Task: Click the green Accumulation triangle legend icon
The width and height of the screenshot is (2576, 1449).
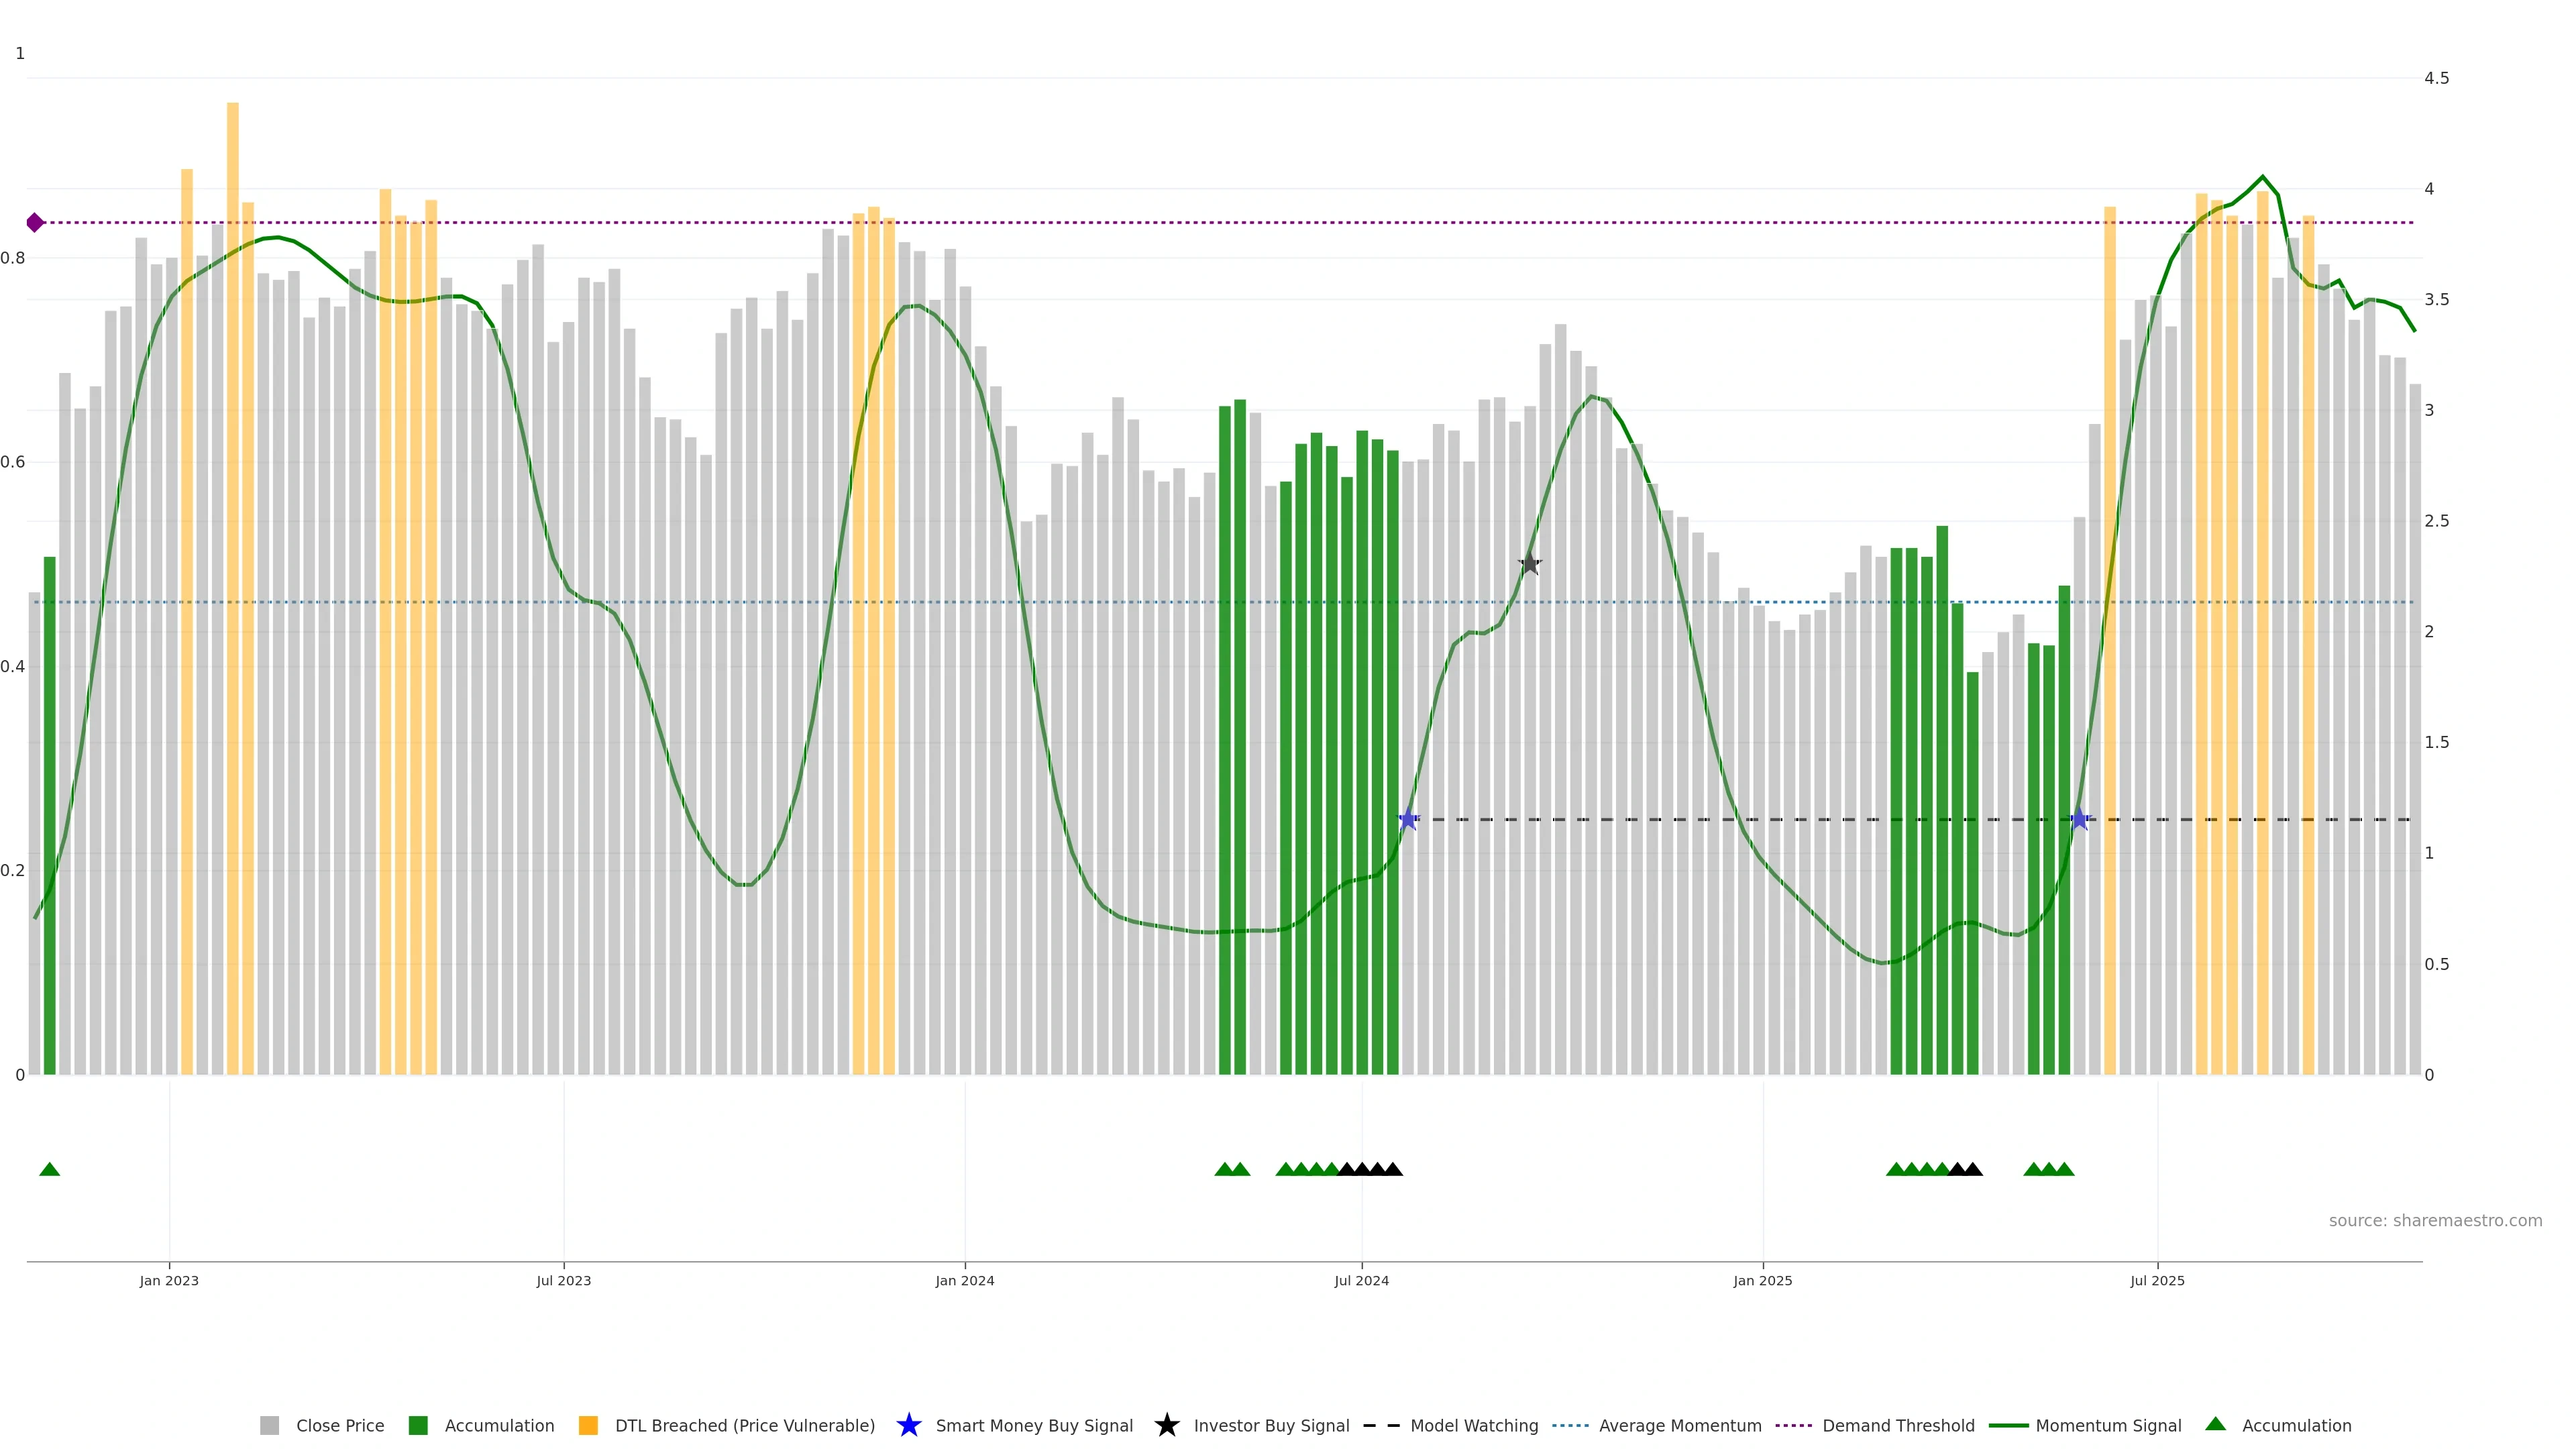Action: point(2215,1424)
